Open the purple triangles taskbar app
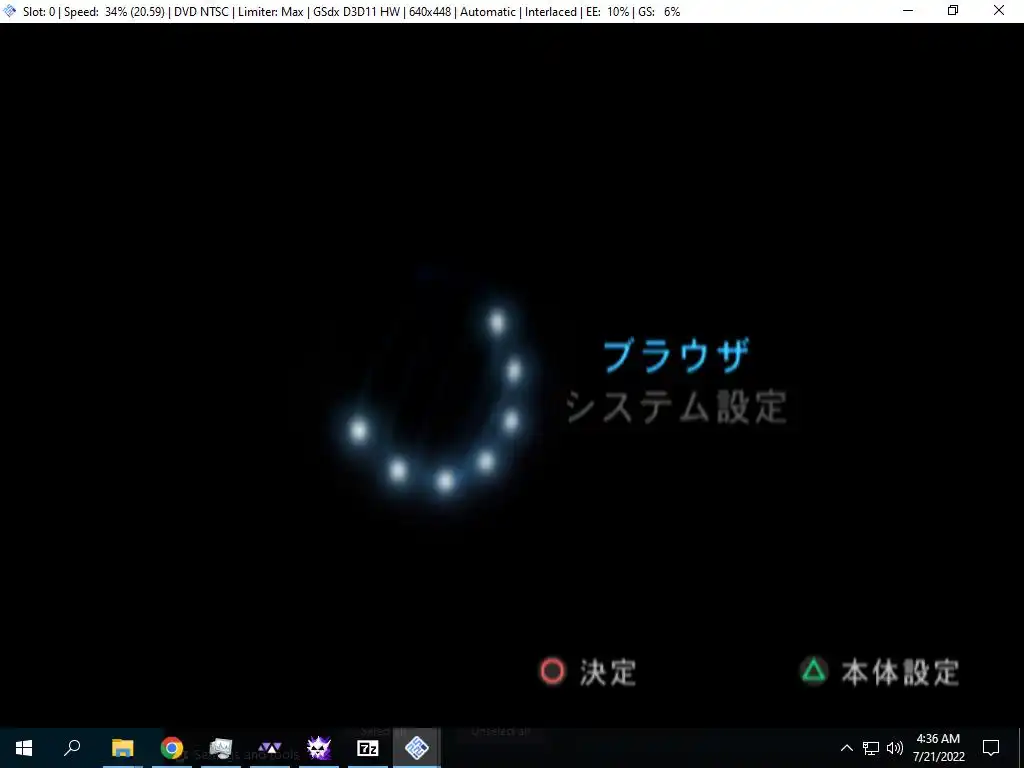 [x=270, y=748]
